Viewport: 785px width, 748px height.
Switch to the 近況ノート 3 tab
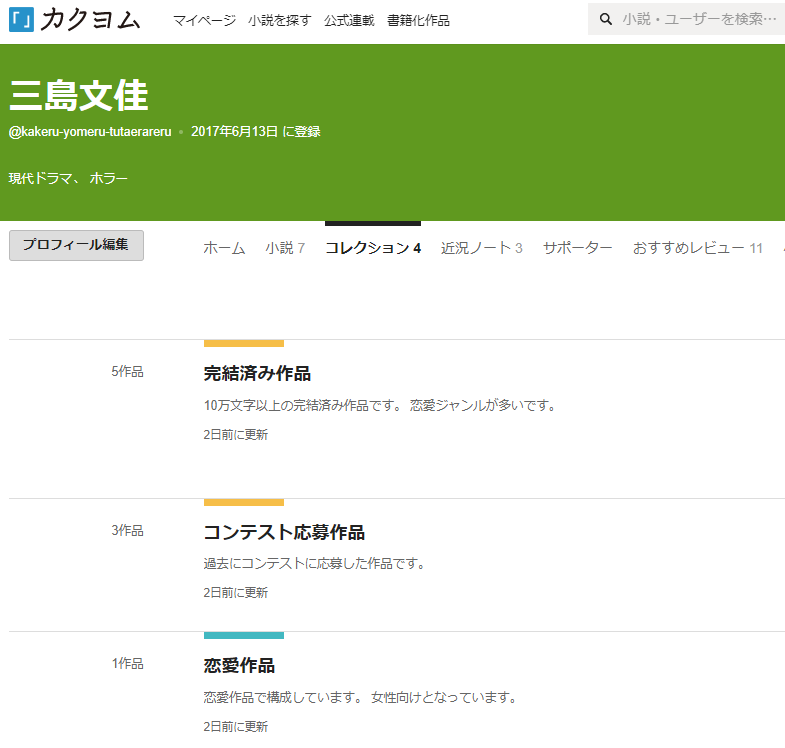coord(482,248)
